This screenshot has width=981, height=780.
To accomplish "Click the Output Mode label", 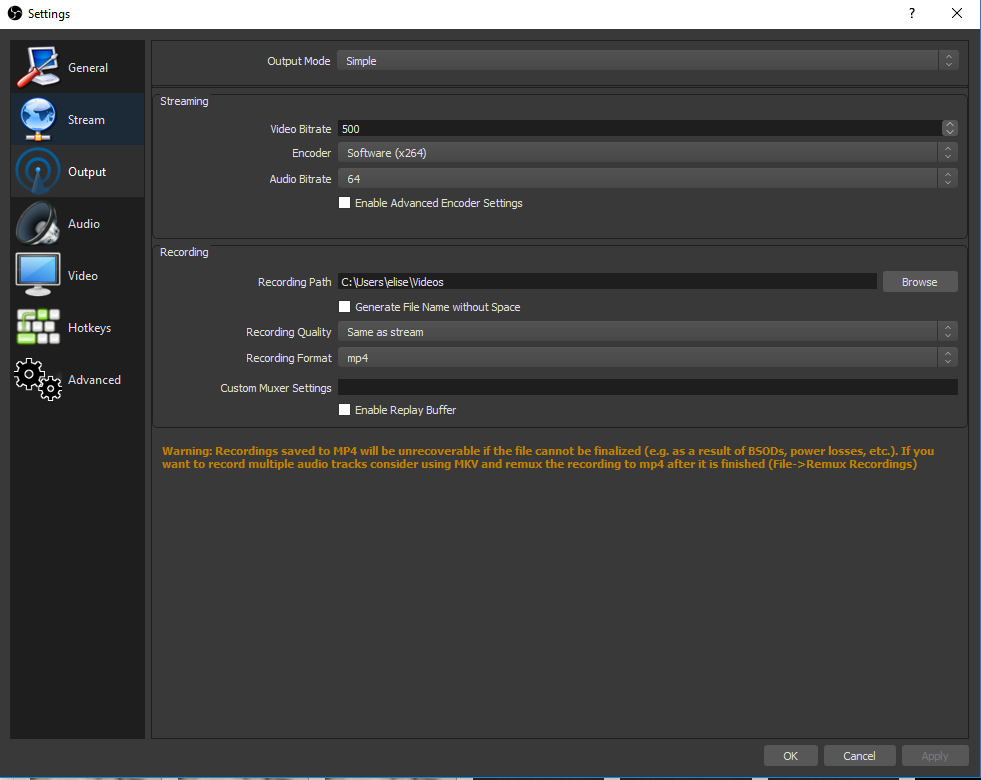I will pyautogui.click(x=298, y=61).
